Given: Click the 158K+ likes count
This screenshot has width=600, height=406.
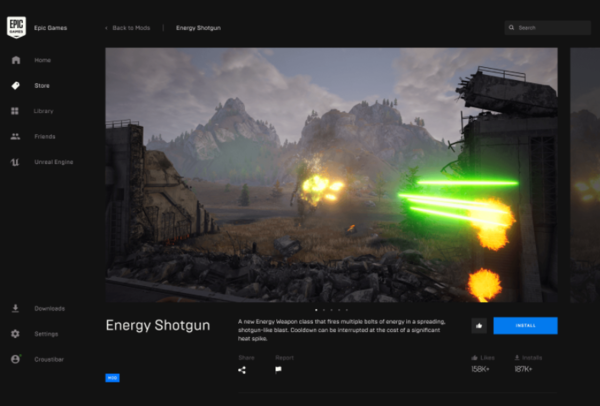Looking at the screenshot, I should point(480,369).
